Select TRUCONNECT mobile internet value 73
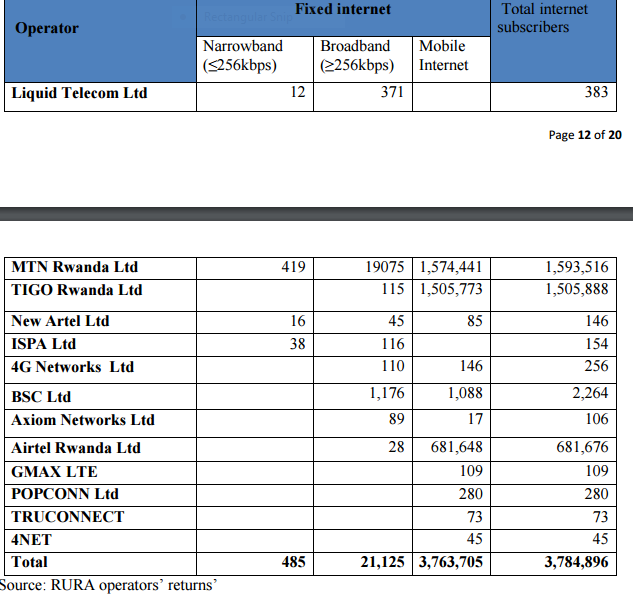The width and height of the screenshot is (633, 598). tap(475, 517)
